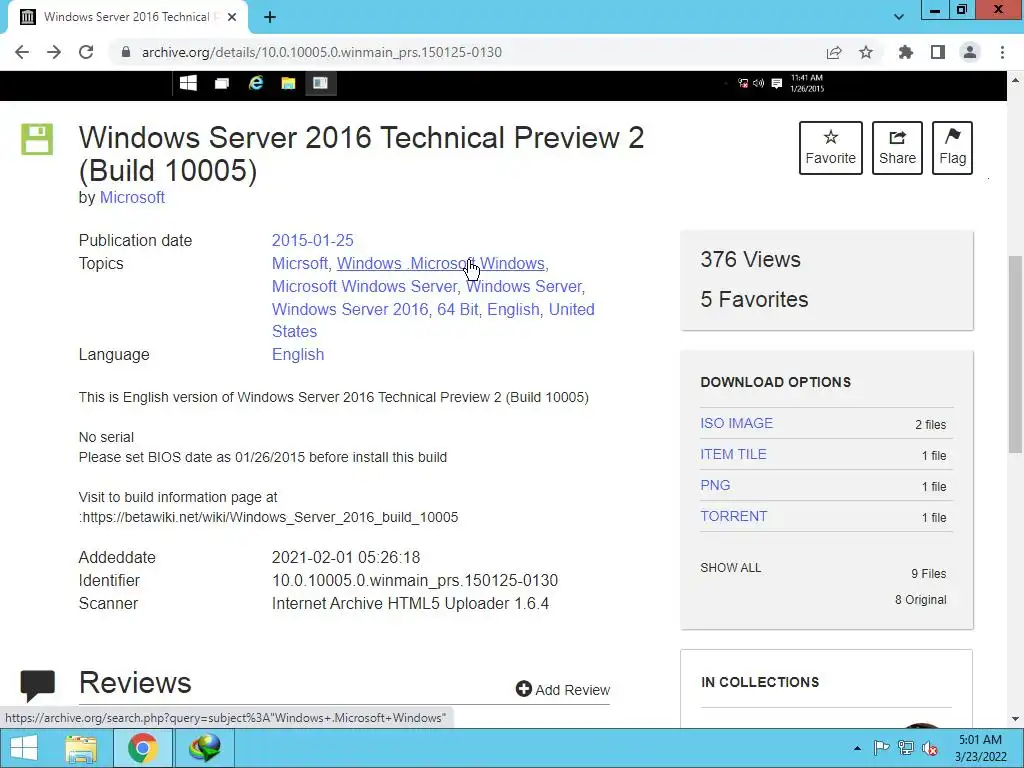Open the Windows Server 2016 topic link
This screenshot has width=1024, height=768.
(x=350, y=309)
